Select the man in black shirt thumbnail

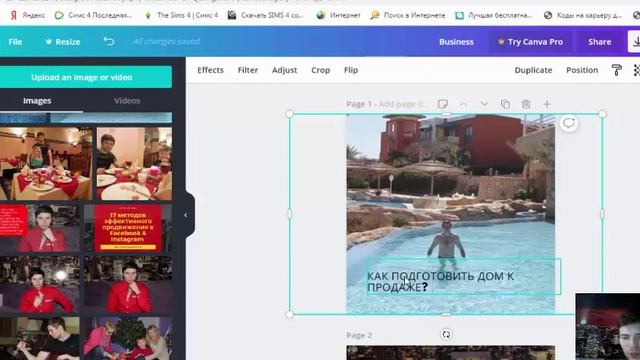(x=40, y=339)
